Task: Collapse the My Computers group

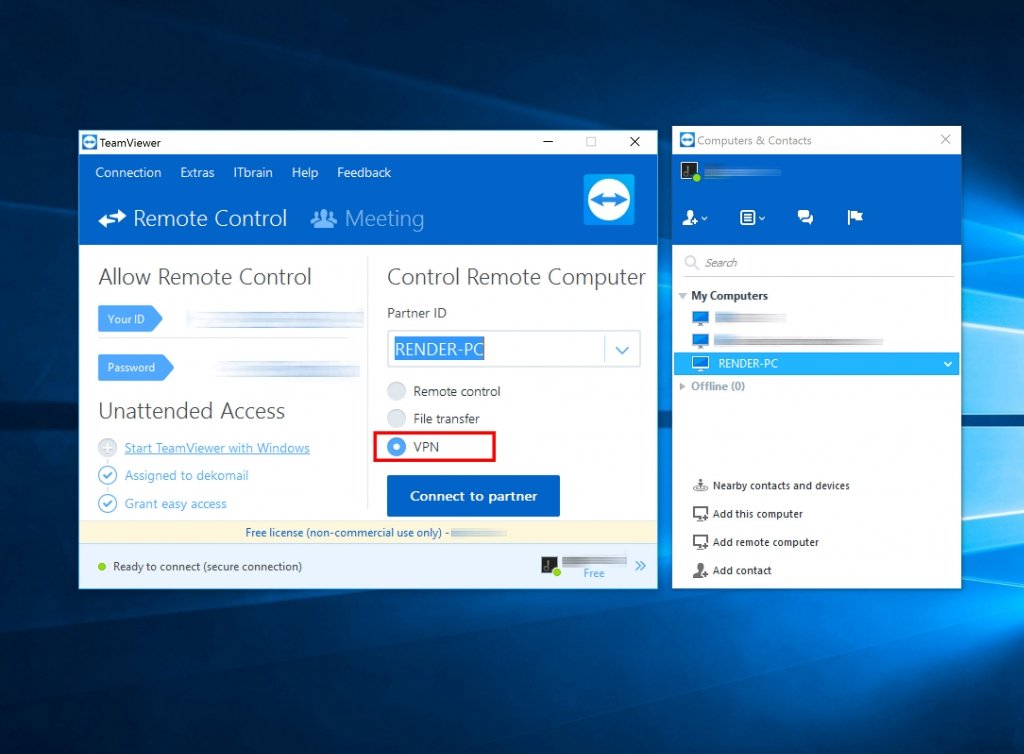Action: click(682, 296)
